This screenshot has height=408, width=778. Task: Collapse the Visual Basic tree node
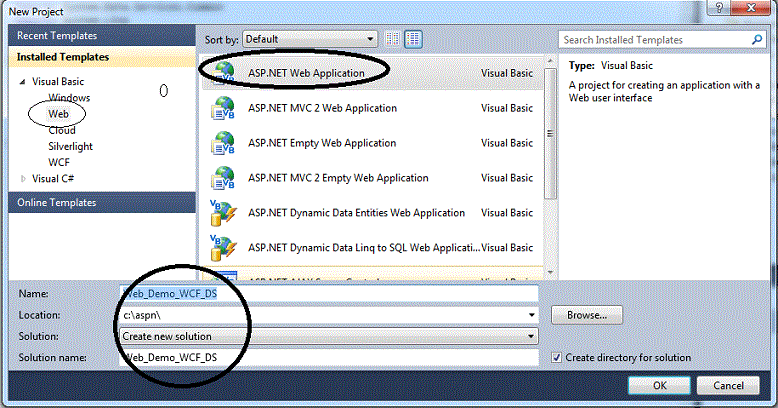22,82
